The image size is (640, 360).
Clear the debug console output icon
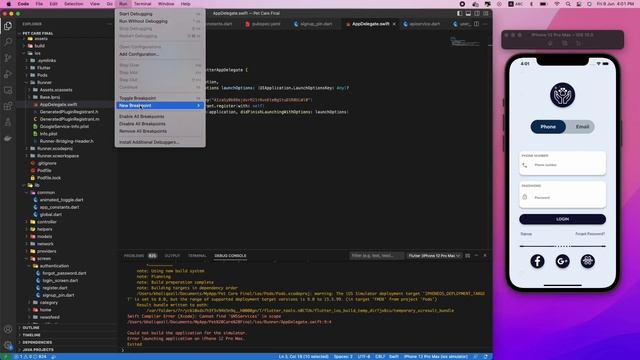coord(468,256)
